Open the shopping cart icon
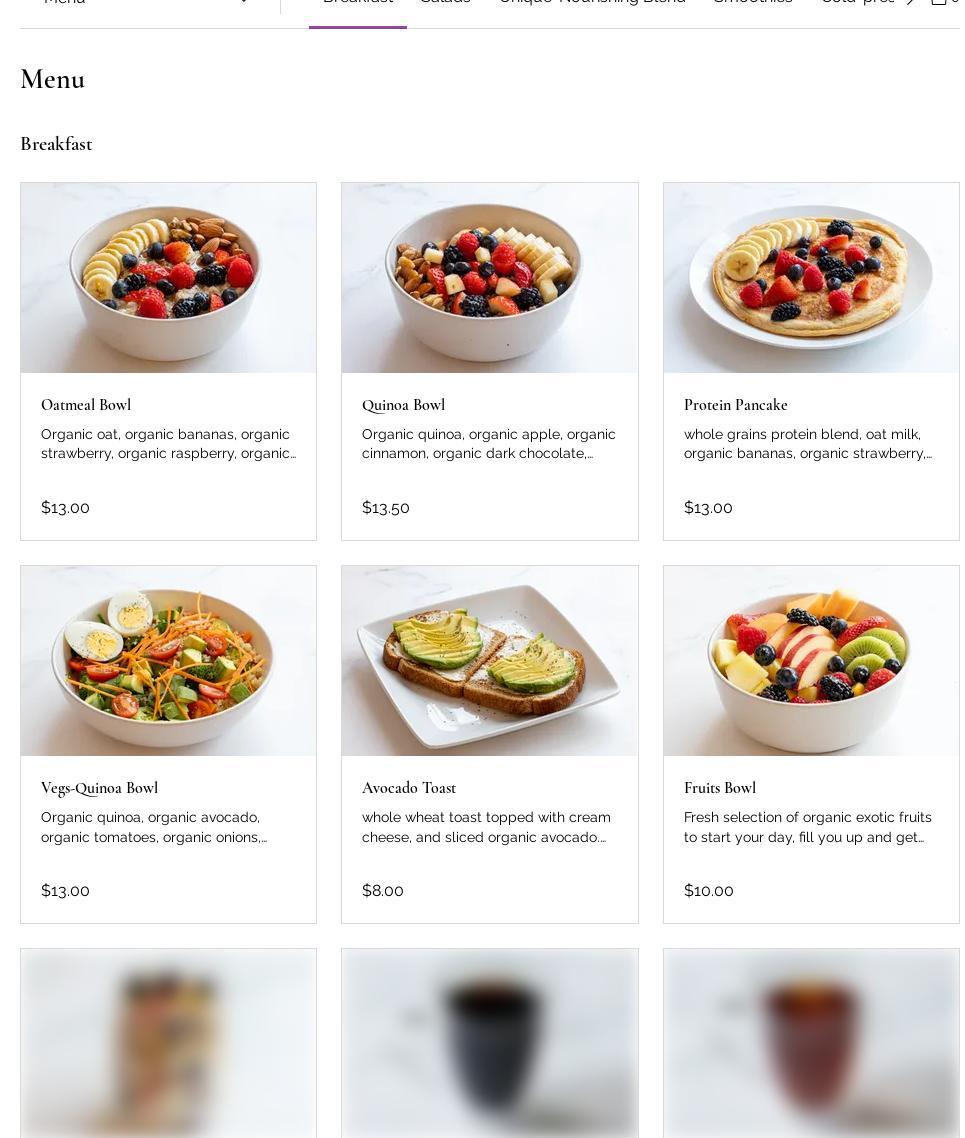 click(939, 2)
